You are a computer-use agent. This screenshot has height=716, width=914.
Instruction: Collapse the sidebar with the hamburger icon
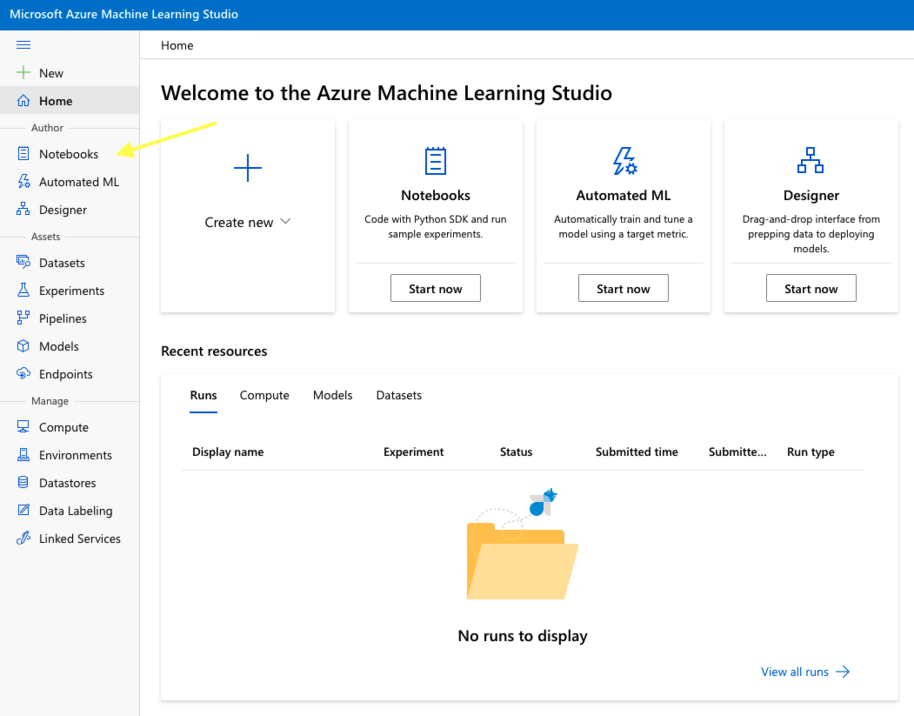click(24, 45)
